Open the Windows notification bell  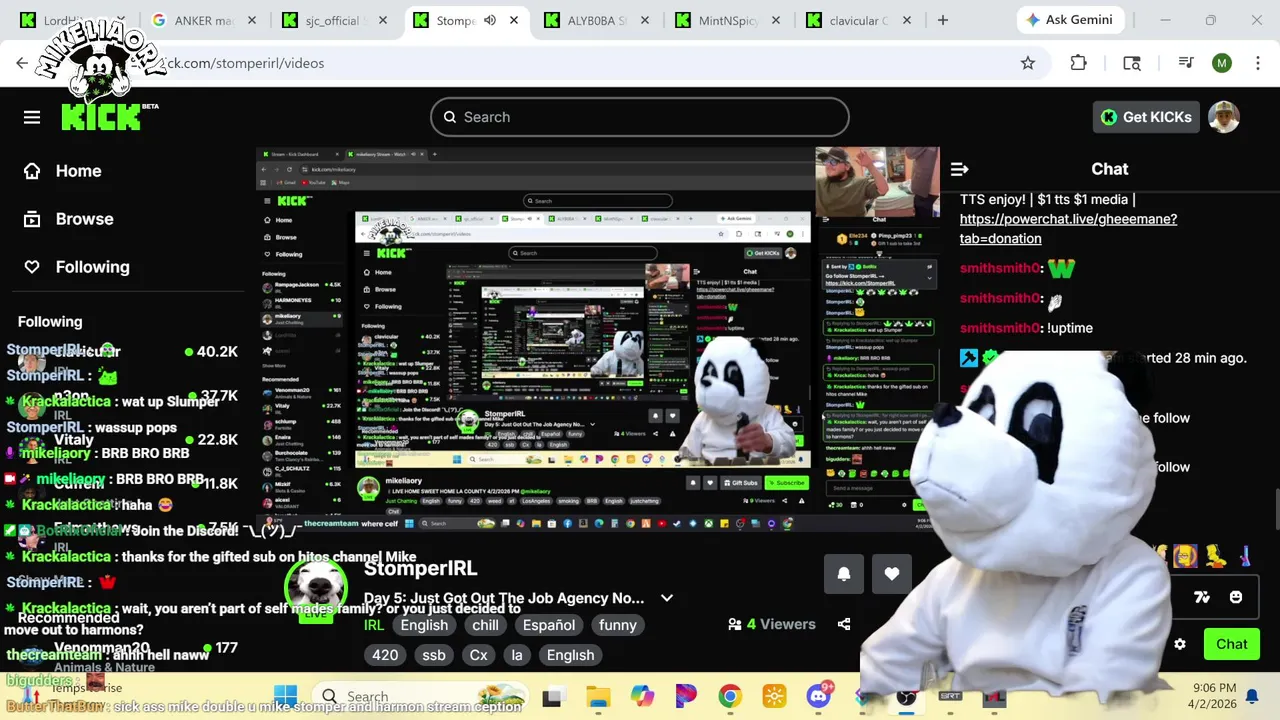[1252, 696]
